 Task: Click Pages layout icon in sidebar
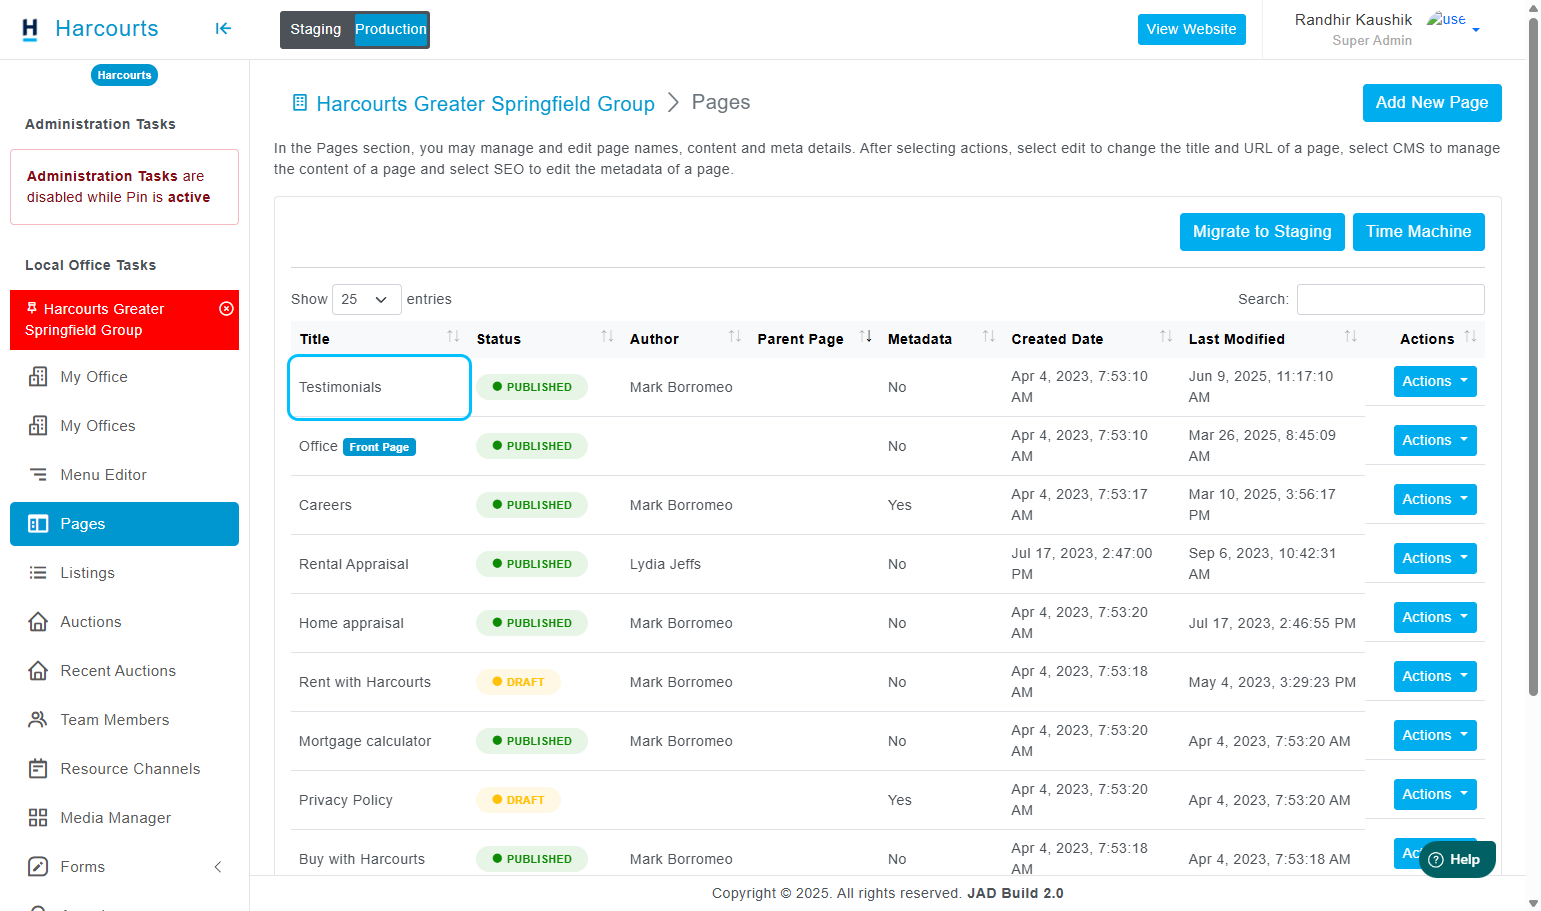(38, 524)
